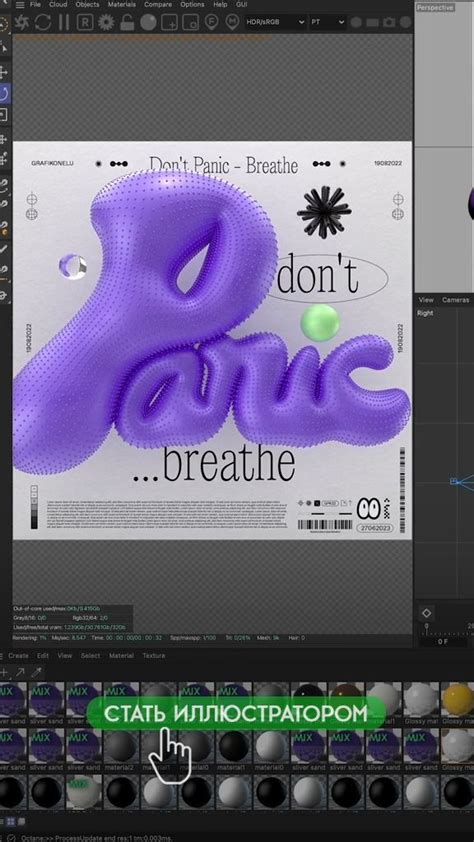Screen dimensions: 474x842
Task: Click the Hair: 0 status entry
Action: pyautogui.click(x=296, y=637)
